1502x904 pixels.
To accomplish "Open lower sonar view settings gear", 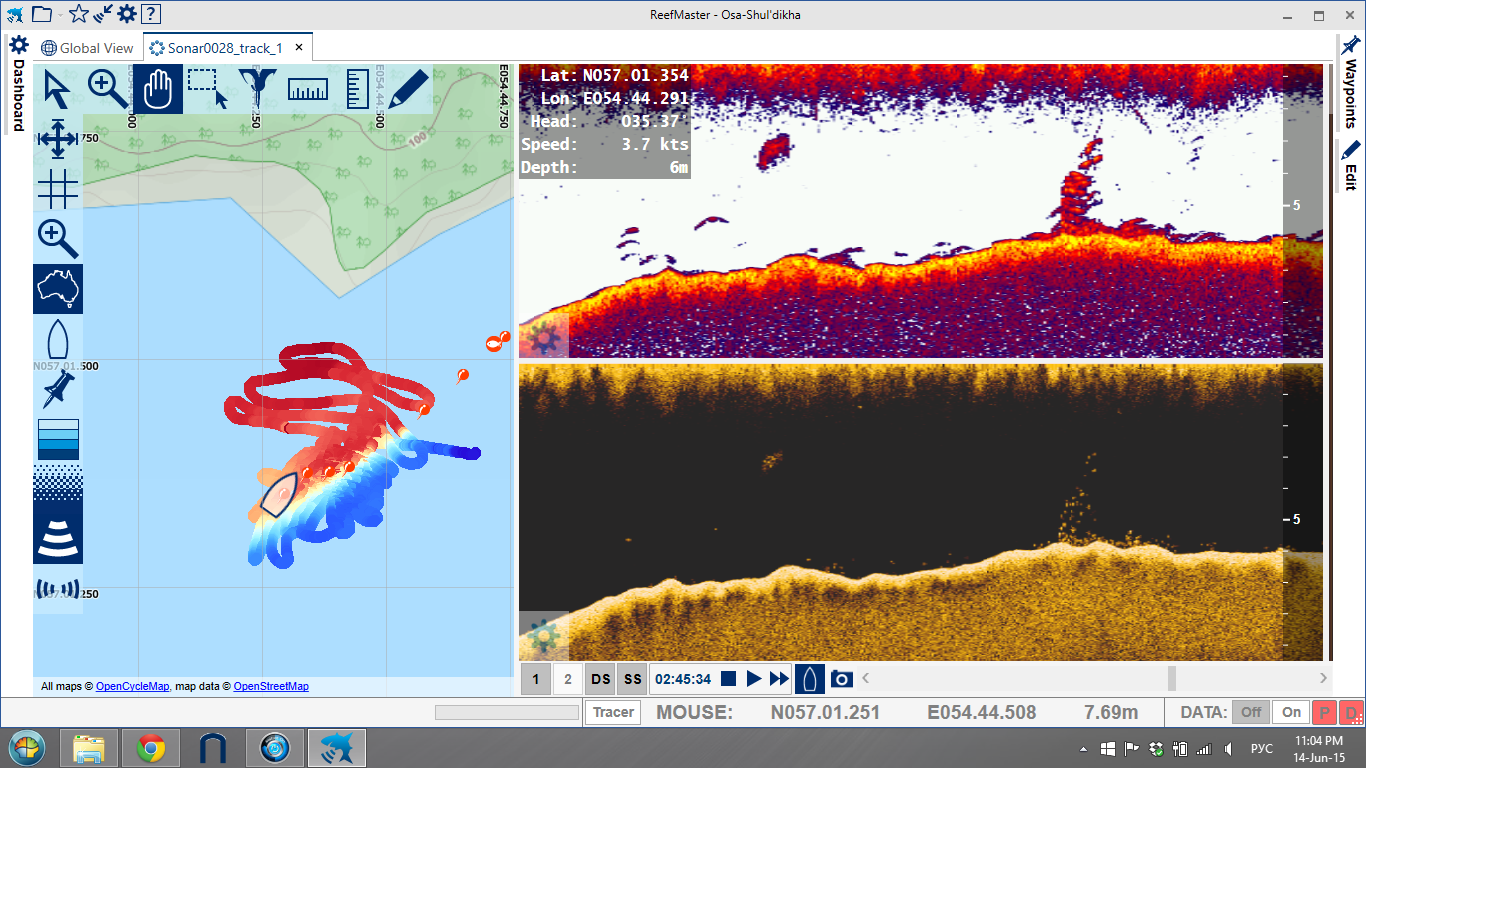I will 544,636.
